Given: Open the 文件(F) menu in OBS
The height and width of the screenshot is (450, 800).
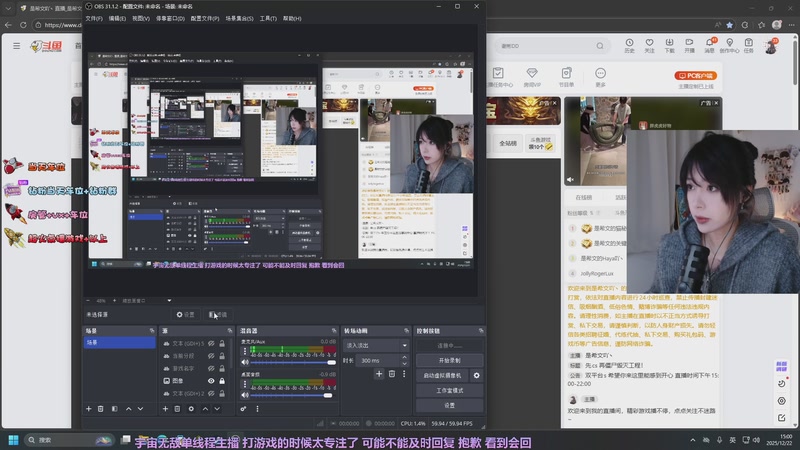Looking at the screenshot, I should click(x=94, y=18).
